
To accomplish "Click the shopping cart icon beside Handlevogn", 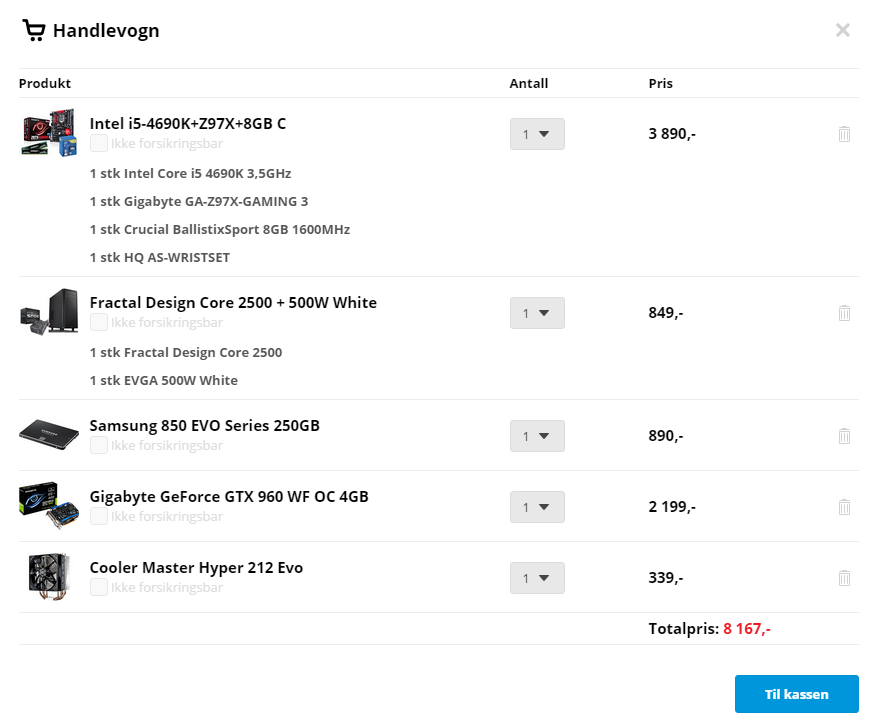I will click(x=33, y=30).
